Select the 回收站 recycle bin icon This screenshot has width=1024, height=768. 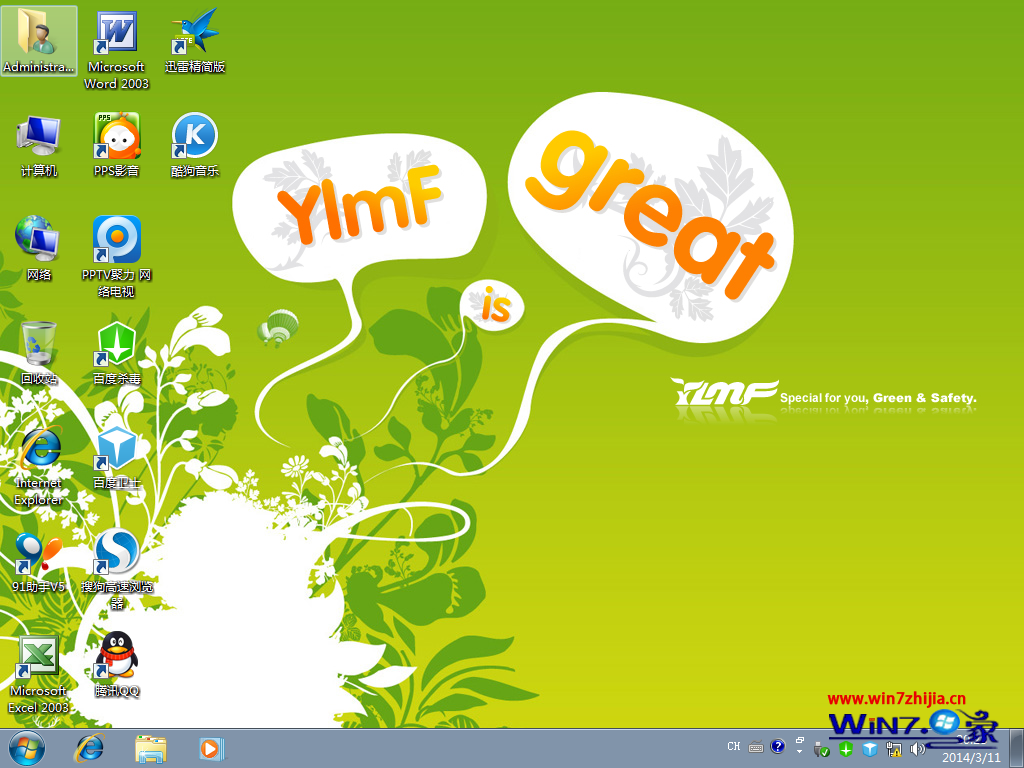coord(38,345)
